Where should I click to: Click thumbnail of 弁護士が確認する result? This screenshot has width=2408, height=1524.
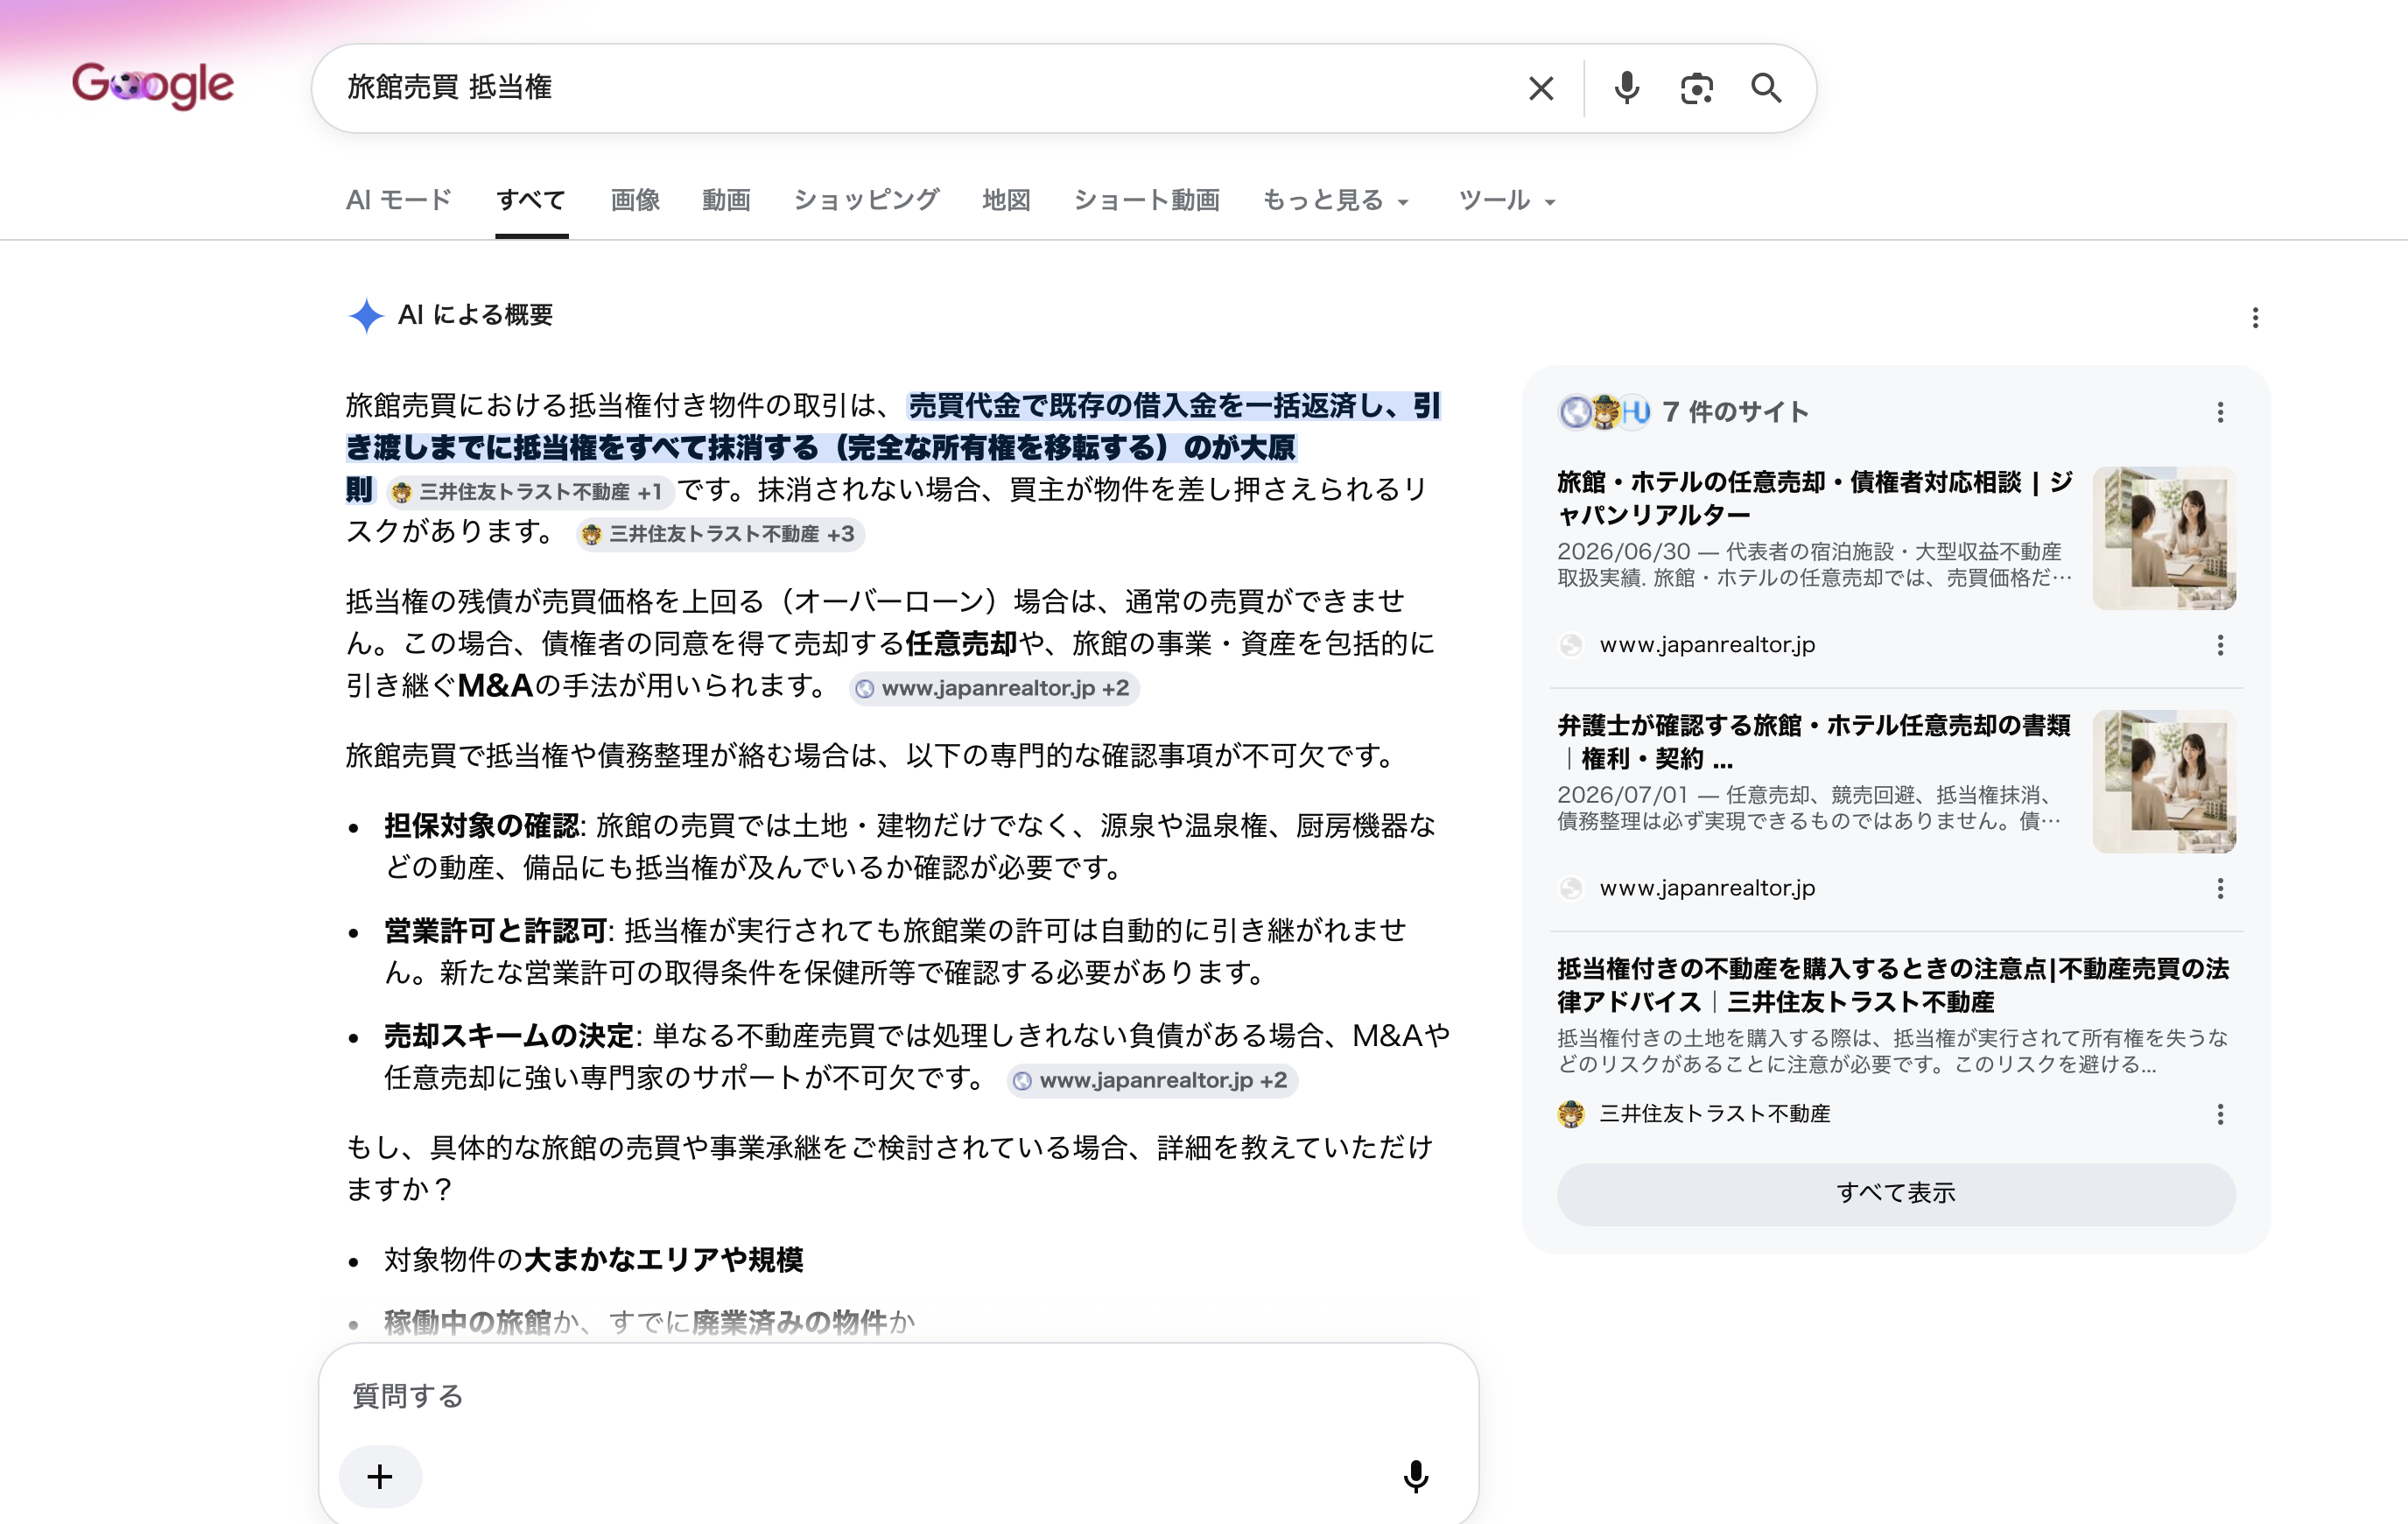2164,781
